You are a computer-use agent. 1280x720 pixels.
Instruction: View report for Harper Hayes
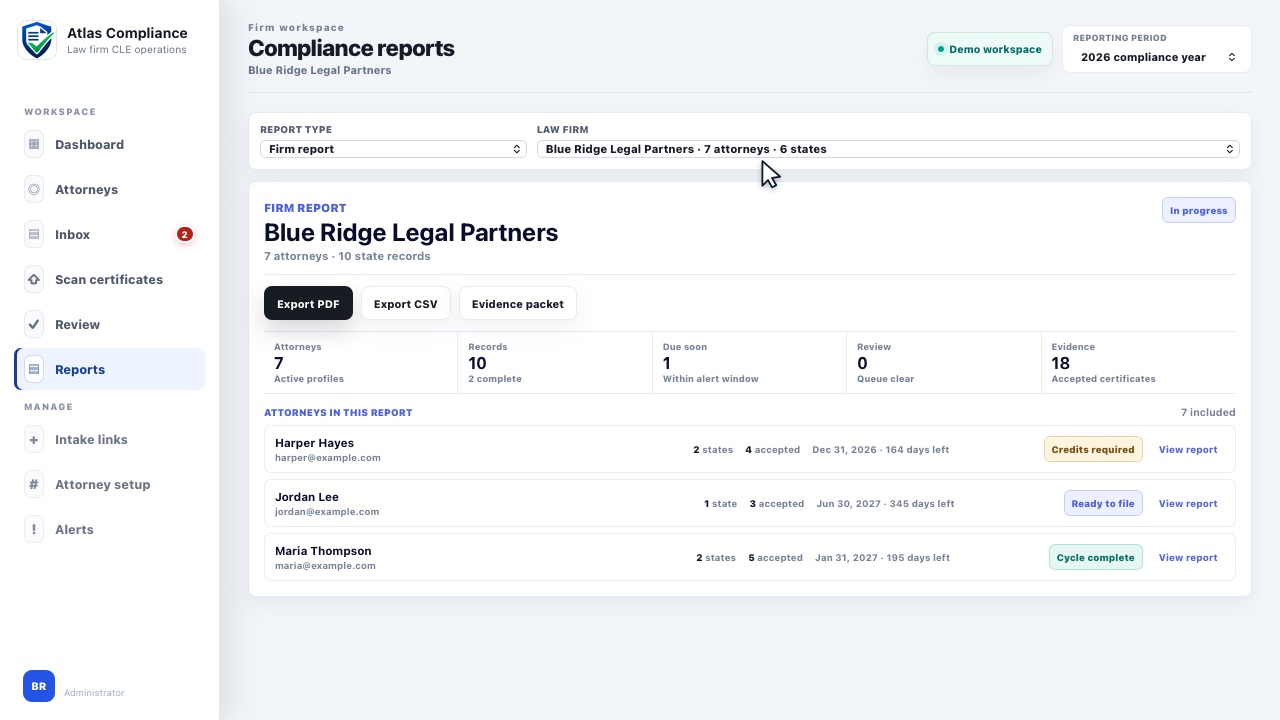1188,450
